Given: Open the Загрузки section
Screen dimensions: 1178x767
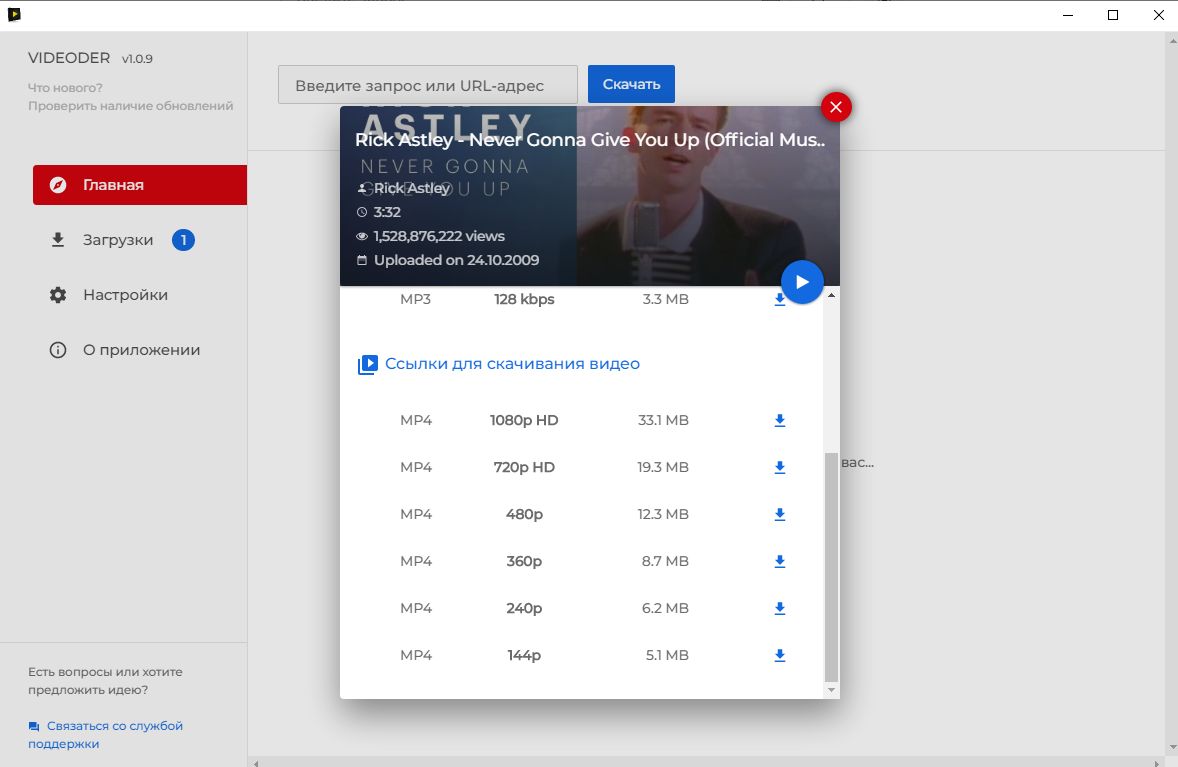Looking at the screenshot, I should tap(118, 240).
